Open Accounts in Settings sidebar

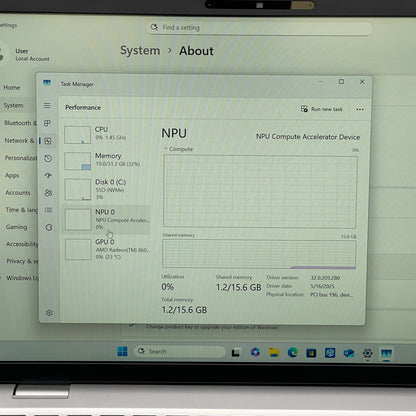(x=18, y=193)
